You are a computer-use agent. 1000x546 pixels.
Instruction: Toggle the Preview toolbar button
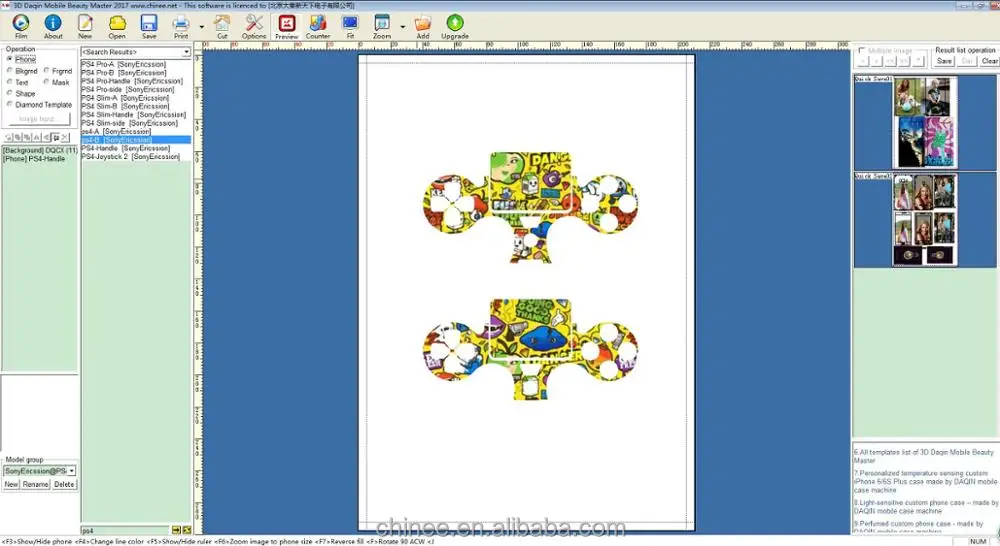tap(286, 26)
